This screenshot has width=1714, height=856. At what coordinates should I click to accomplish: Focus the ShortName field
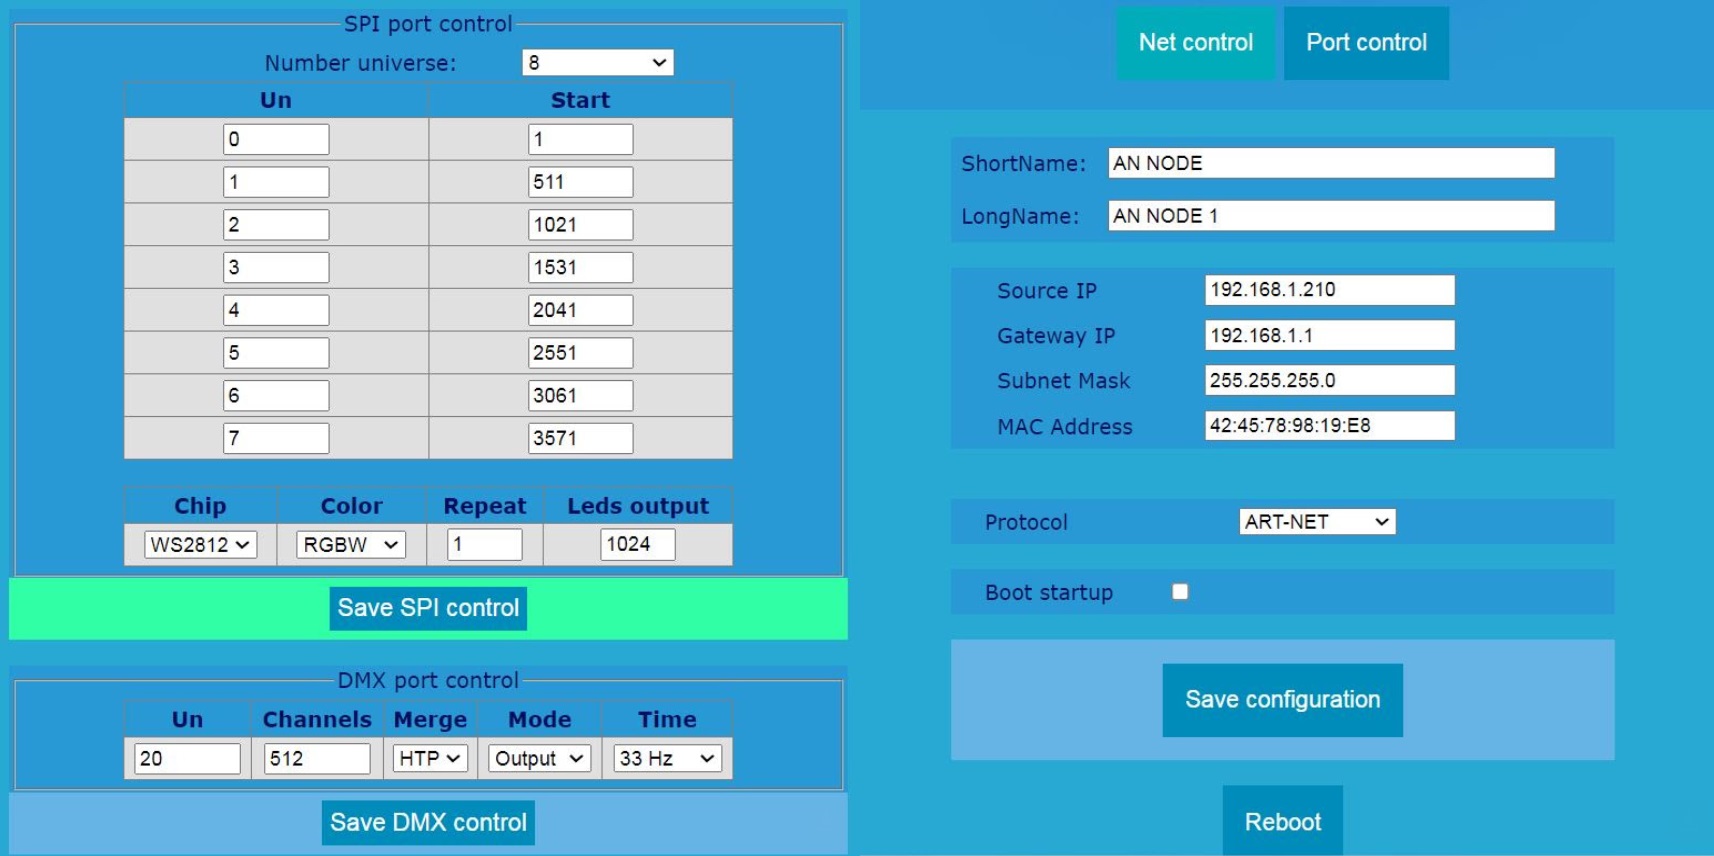click(1331, 163)
